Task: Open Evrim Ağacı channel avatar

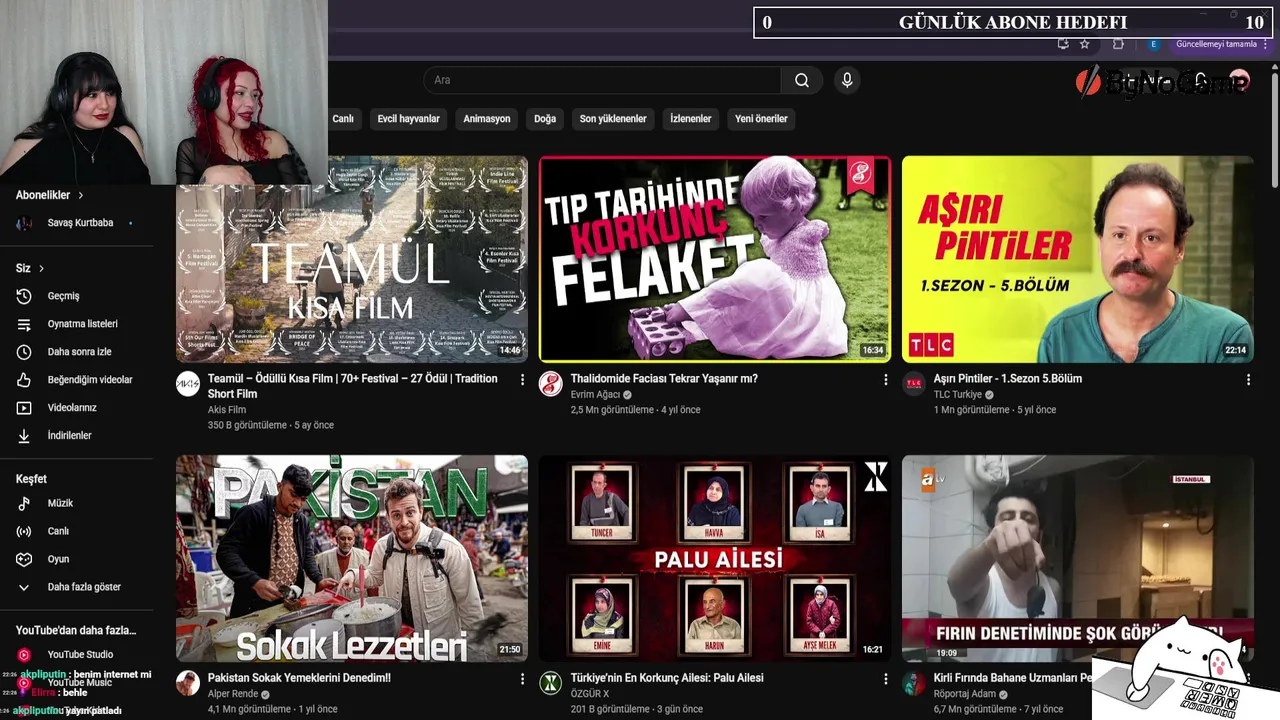Action: 551,384
